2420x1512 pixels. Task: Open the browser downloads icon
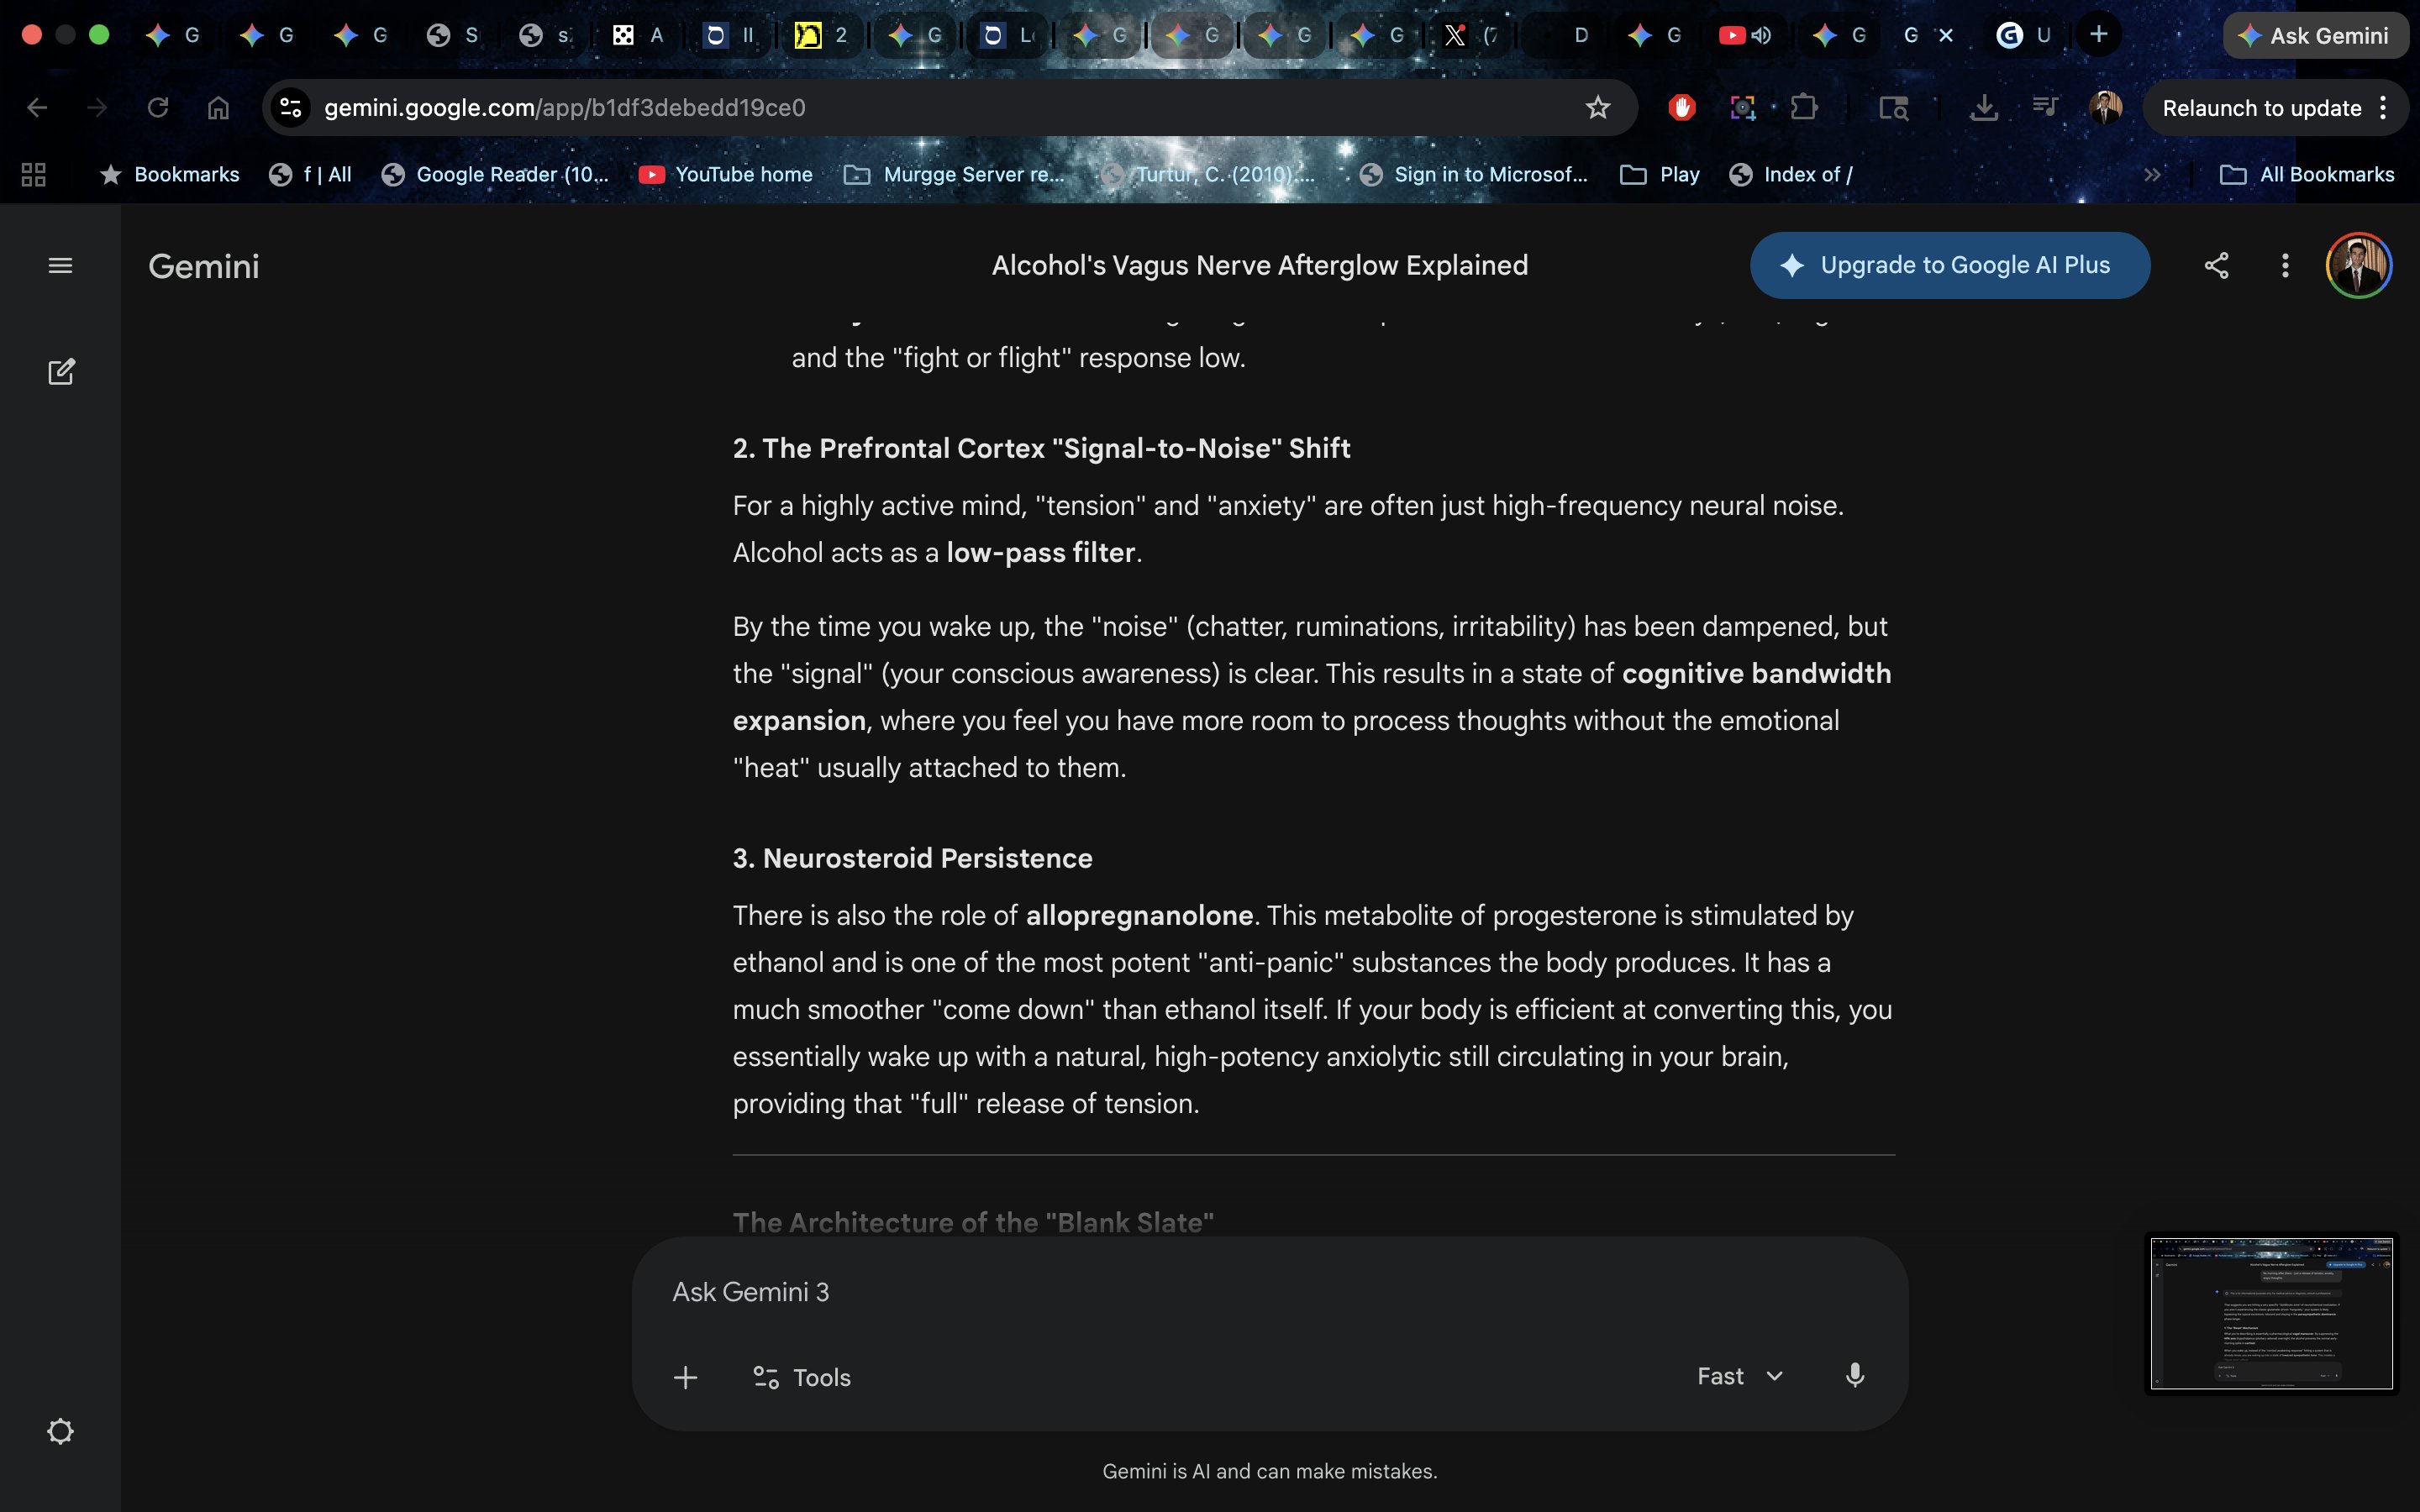pos(1983,107)
